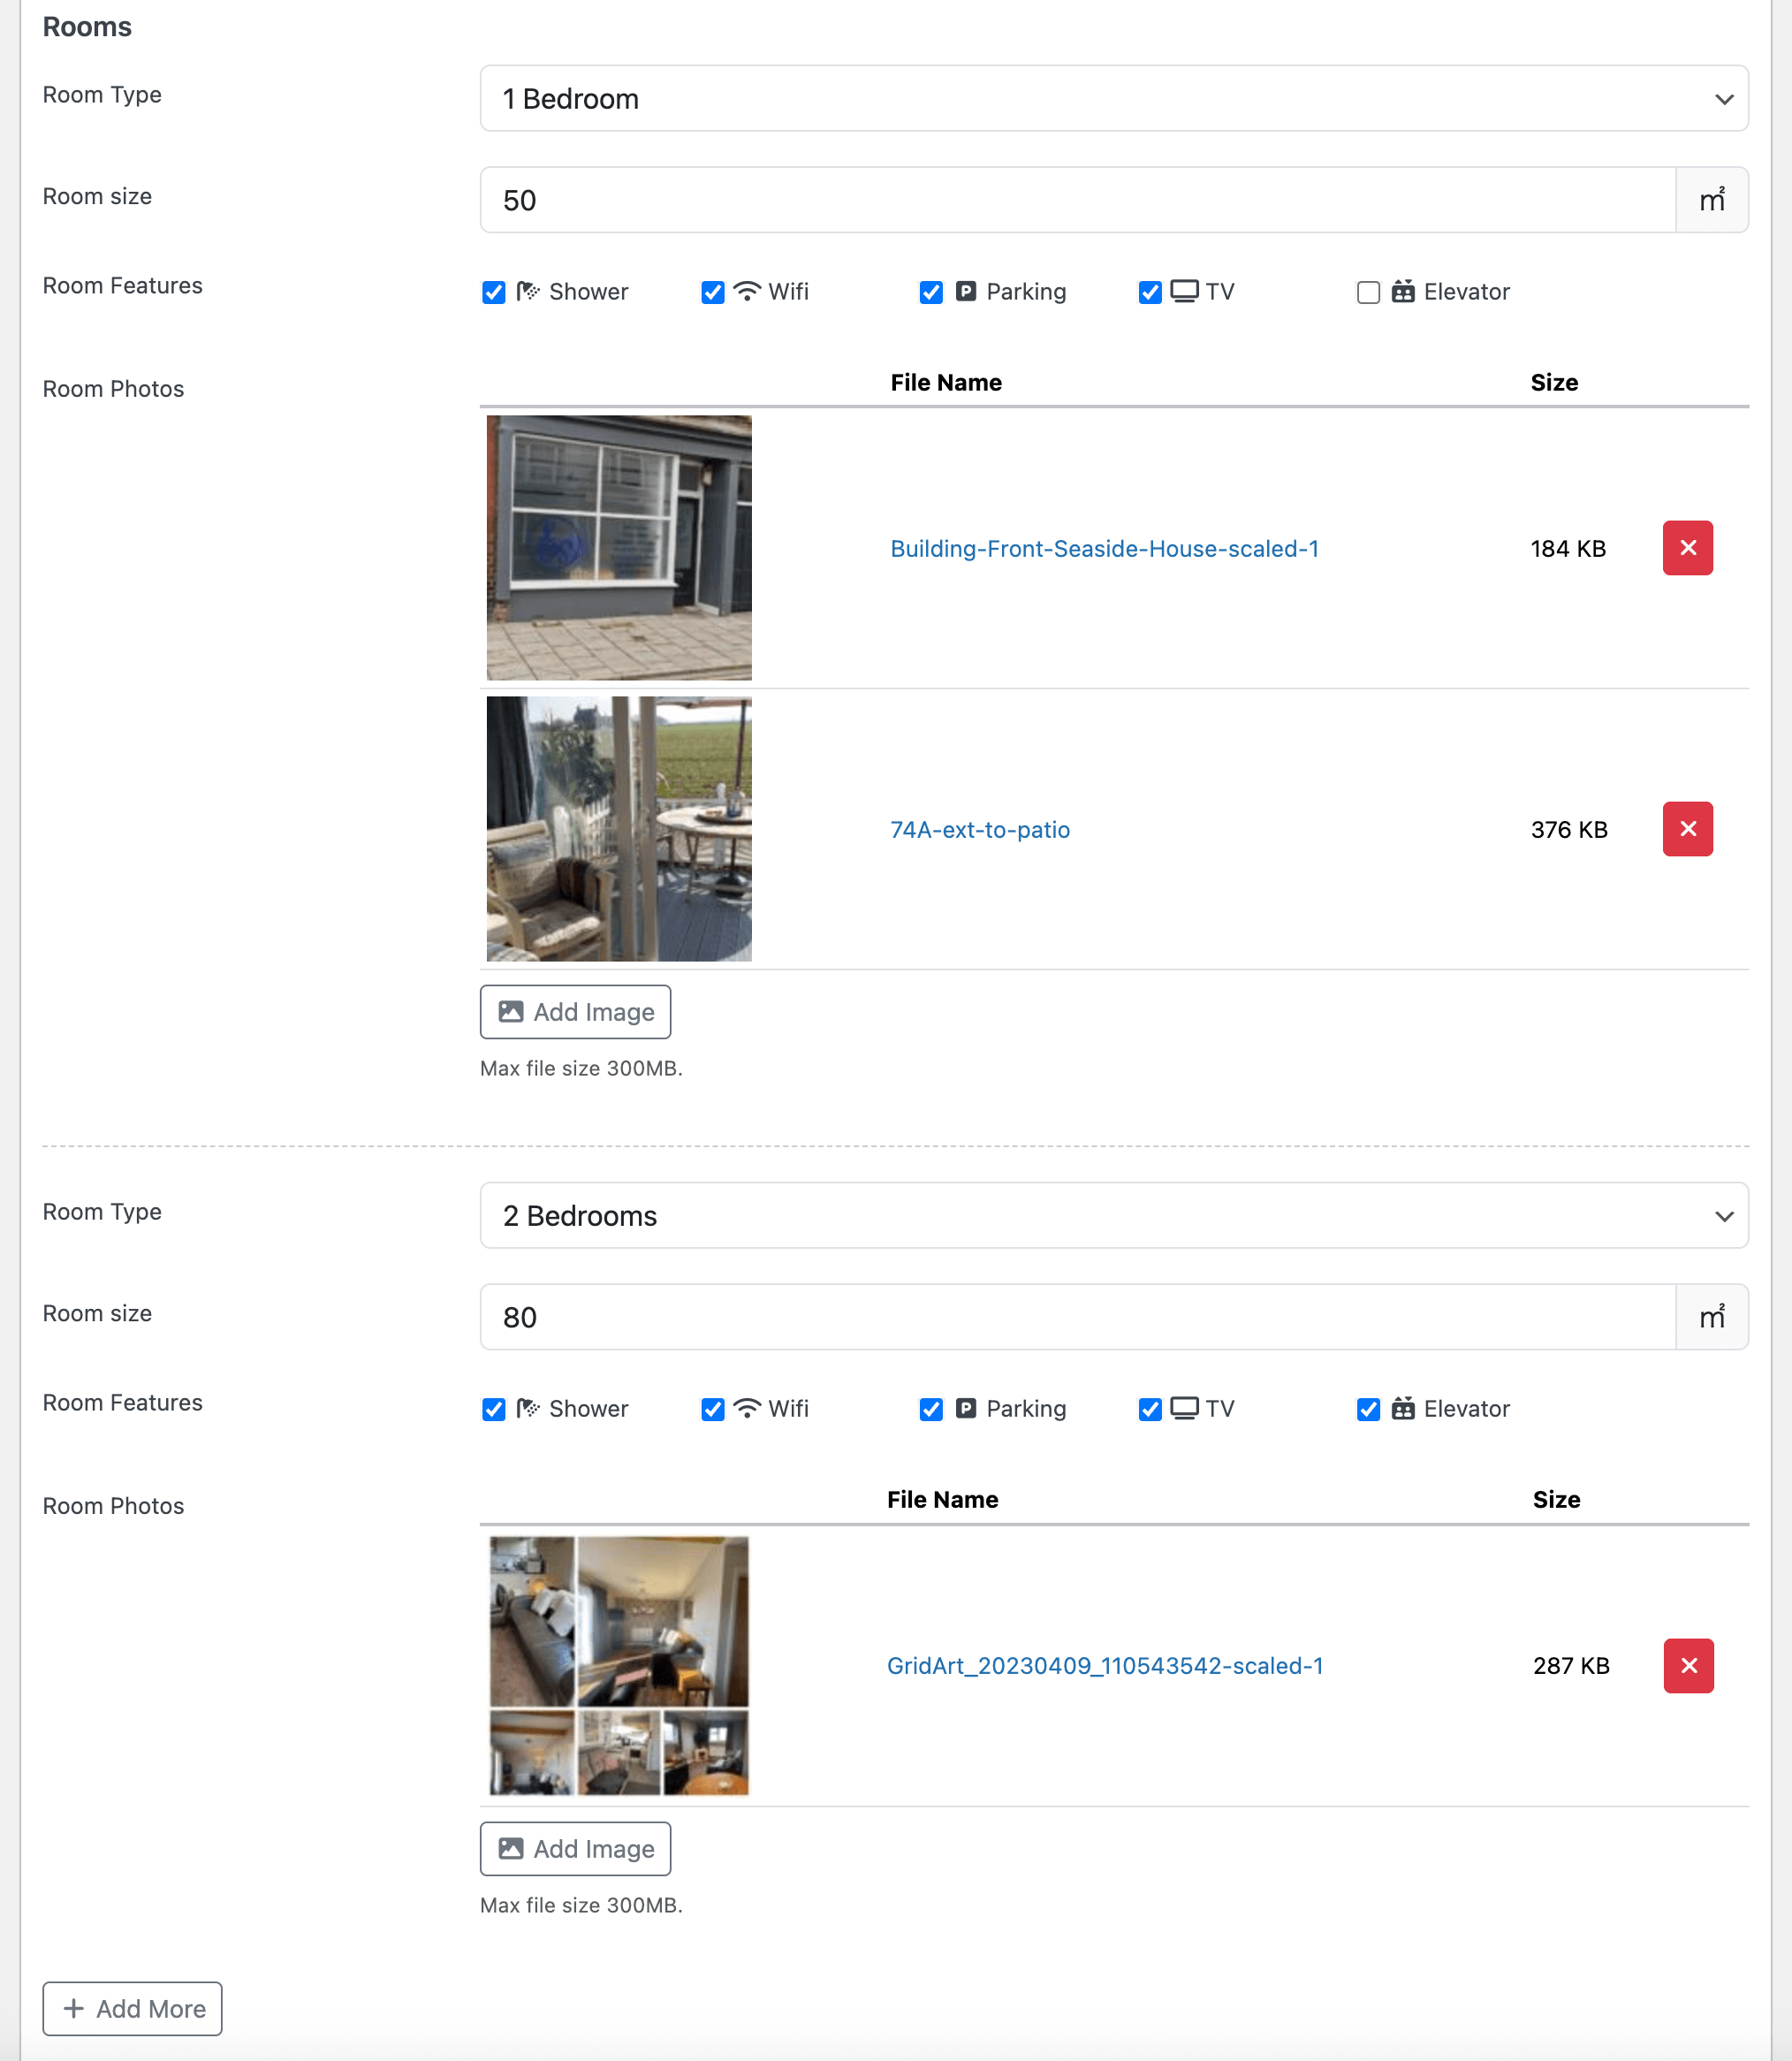Delete the GridArt photo with red X
1792x2061 pixels.
1688,1665
